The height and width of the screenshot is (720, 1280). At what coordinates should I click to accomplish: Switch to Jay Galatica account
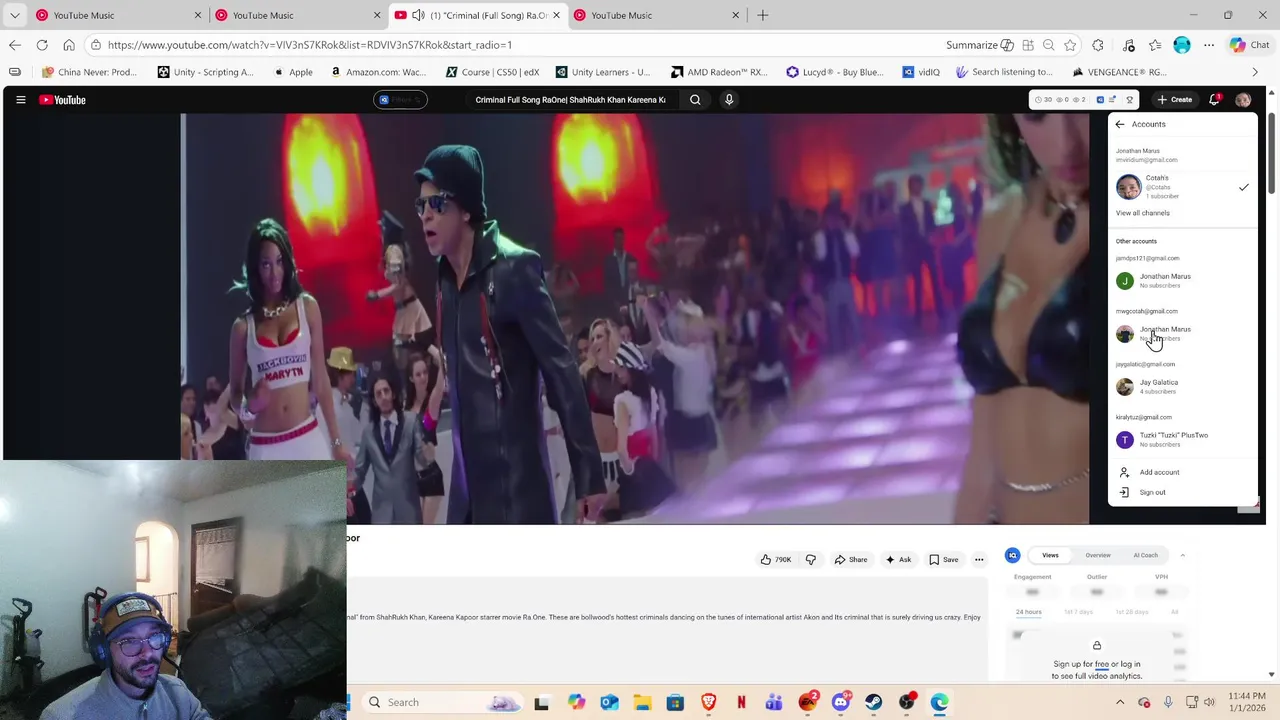[1182, 387]
